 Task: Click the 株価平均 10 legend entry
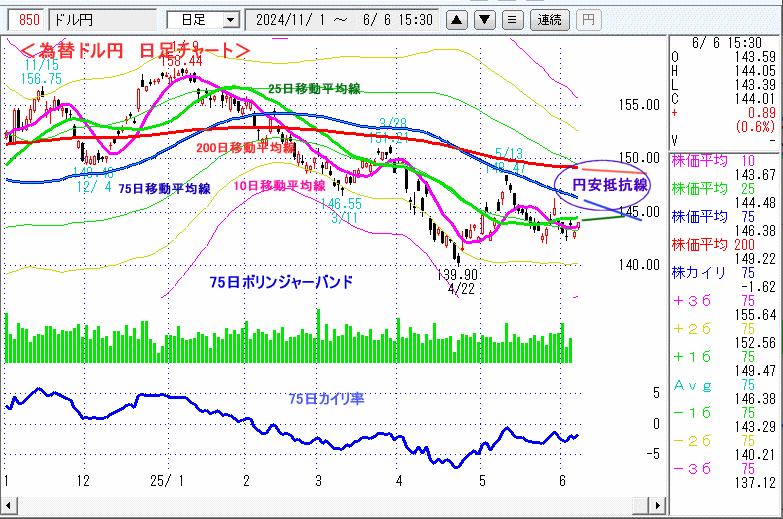[714, 161]
